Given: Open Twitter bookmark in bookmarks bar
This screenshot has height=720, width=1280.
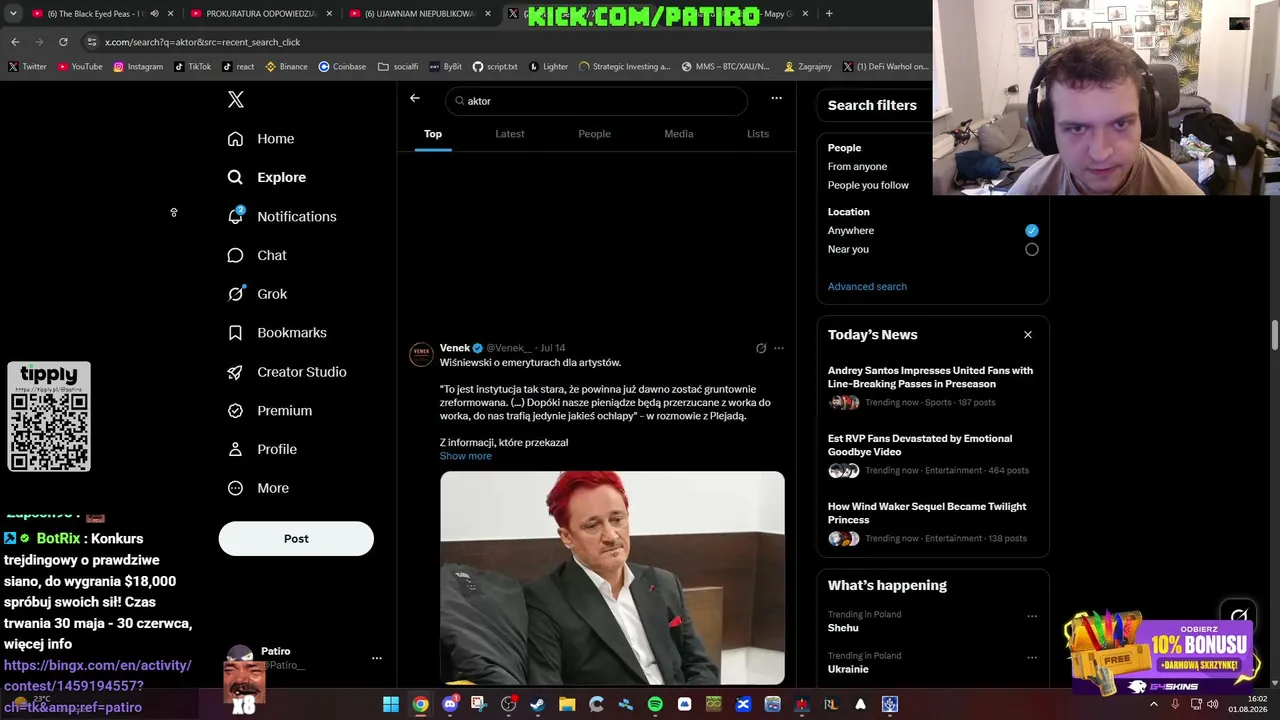Looking at the screenshot, I should [x=28, y=67].
